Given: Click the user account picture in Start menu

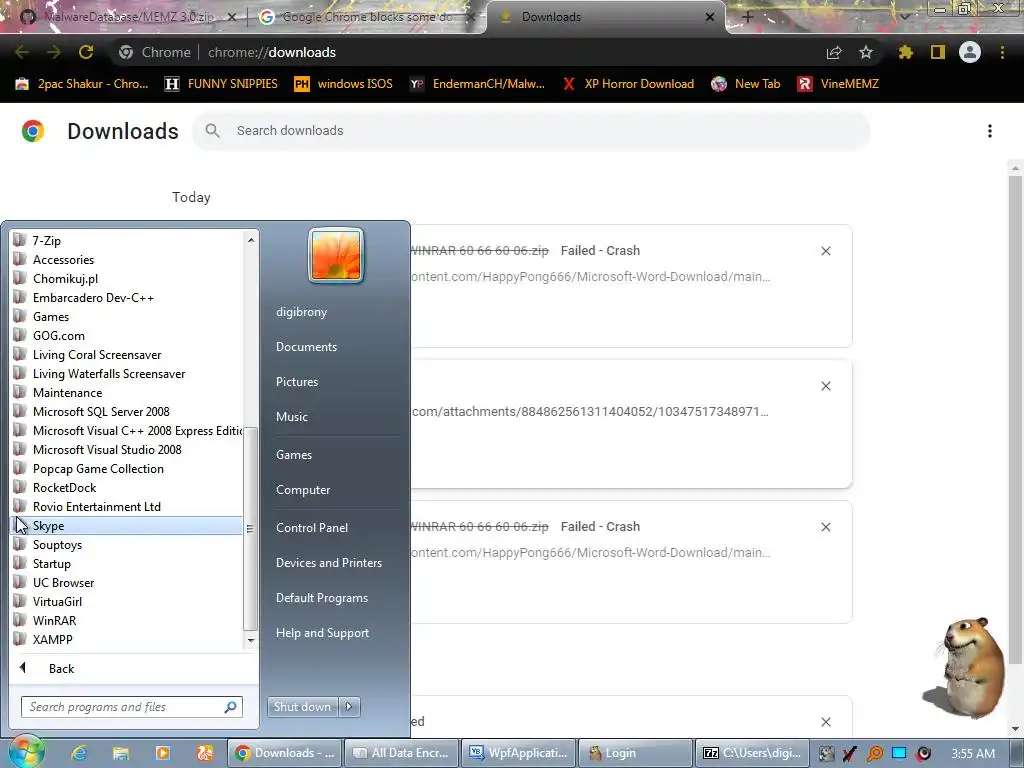Looking at the screenshot, I should click(x=336, y=255).
